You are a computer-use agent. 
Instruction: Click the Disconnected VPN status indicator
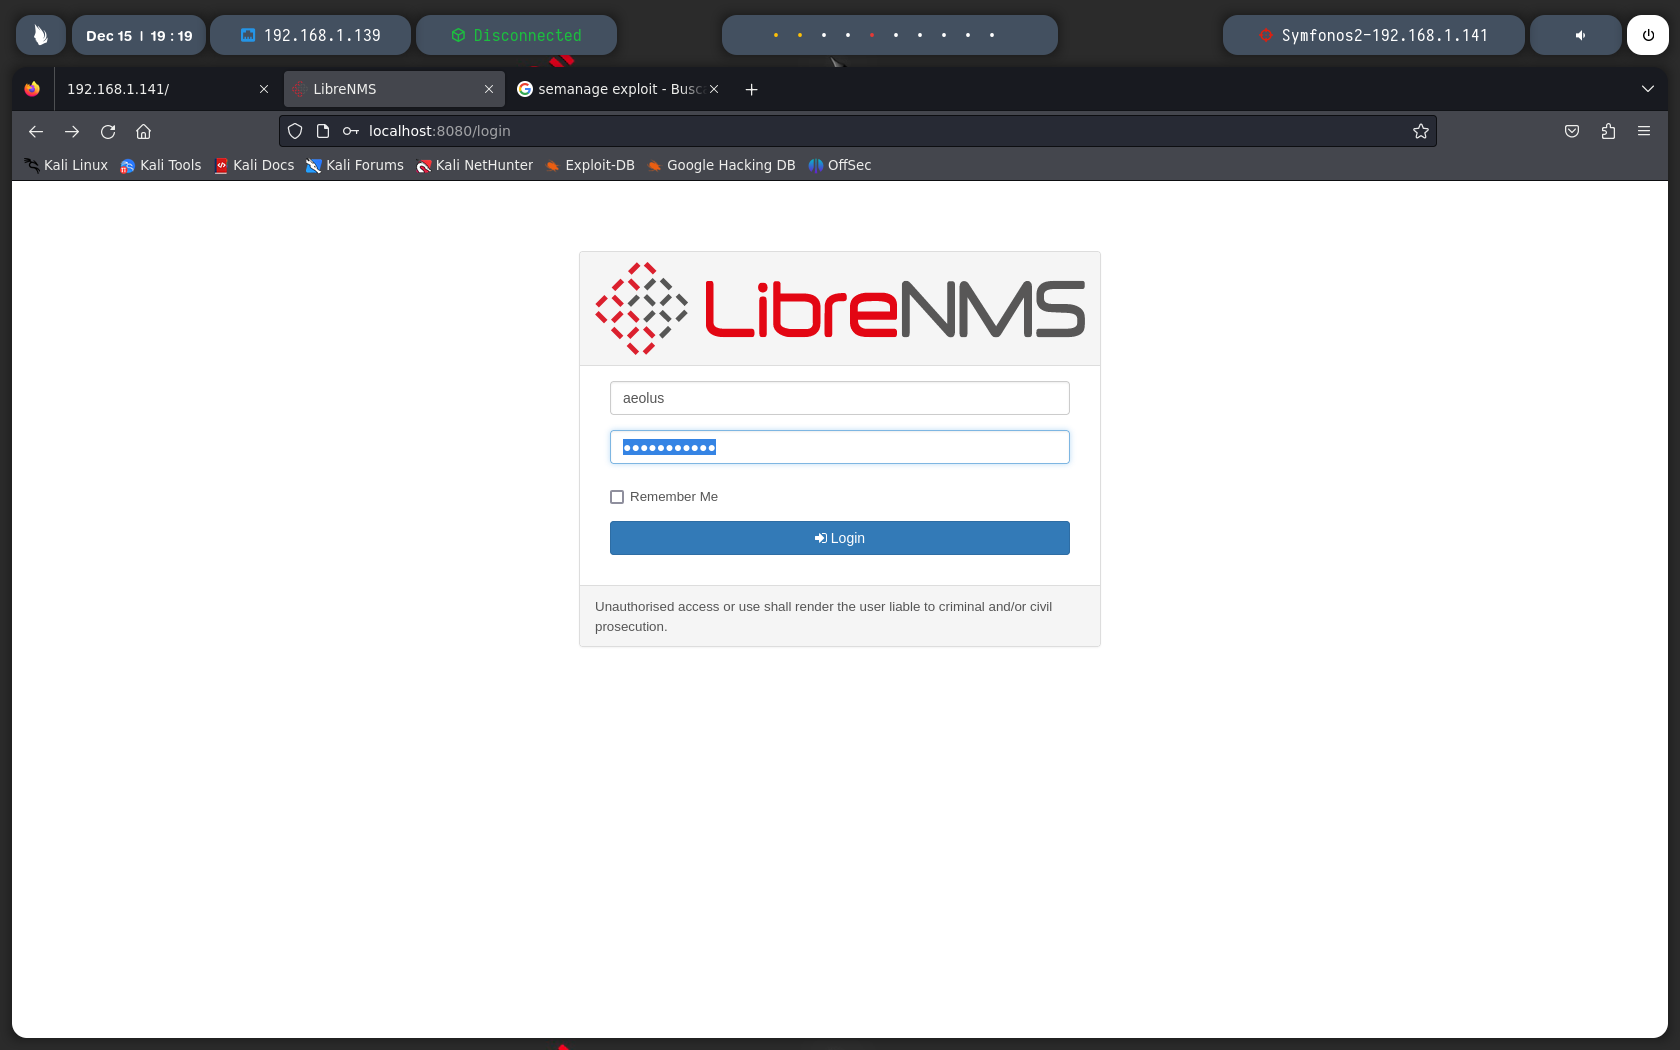tap(516, 35)
